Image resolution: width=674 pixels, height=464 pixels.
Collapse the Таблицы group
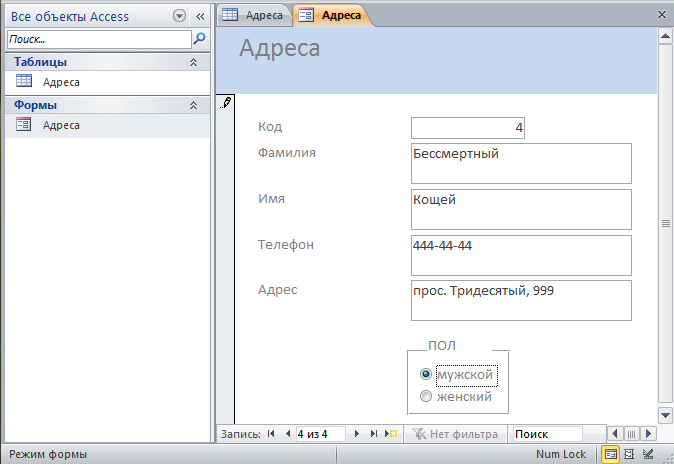(x=193, y=62)
